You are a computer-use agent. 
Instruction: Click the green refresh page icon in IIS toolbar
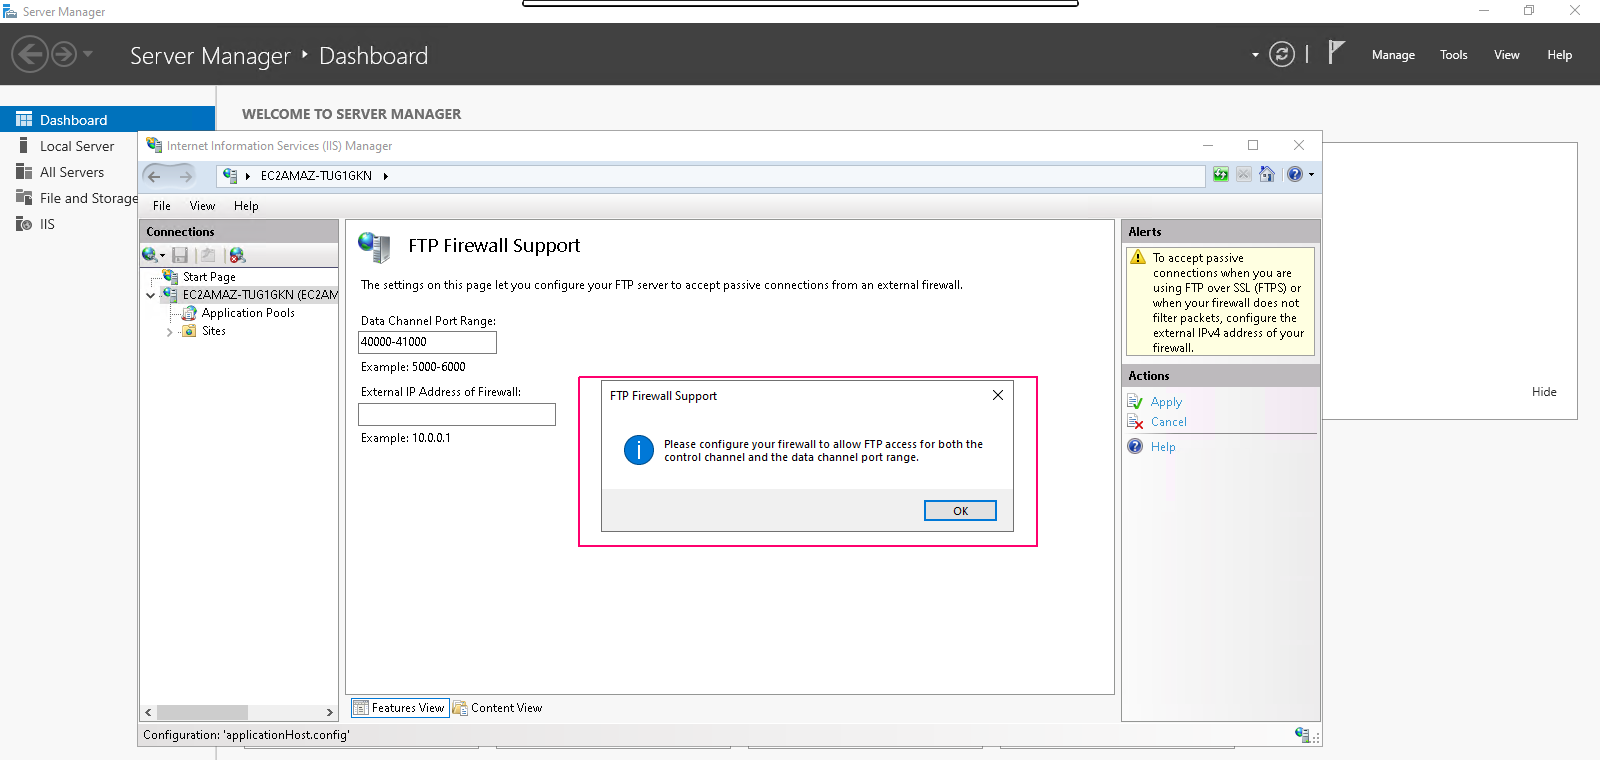tap(1221, 175)
